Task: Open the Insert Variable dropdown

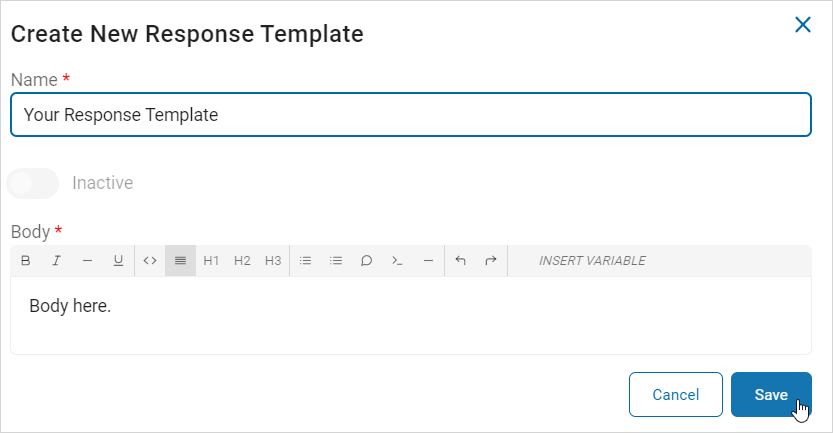Action: (592, 261)
